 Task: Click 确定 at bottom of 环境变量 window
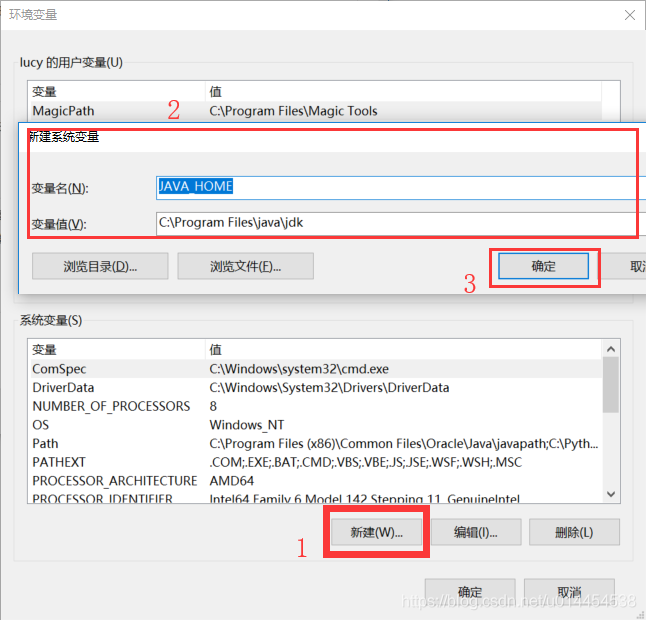(470, 592)
